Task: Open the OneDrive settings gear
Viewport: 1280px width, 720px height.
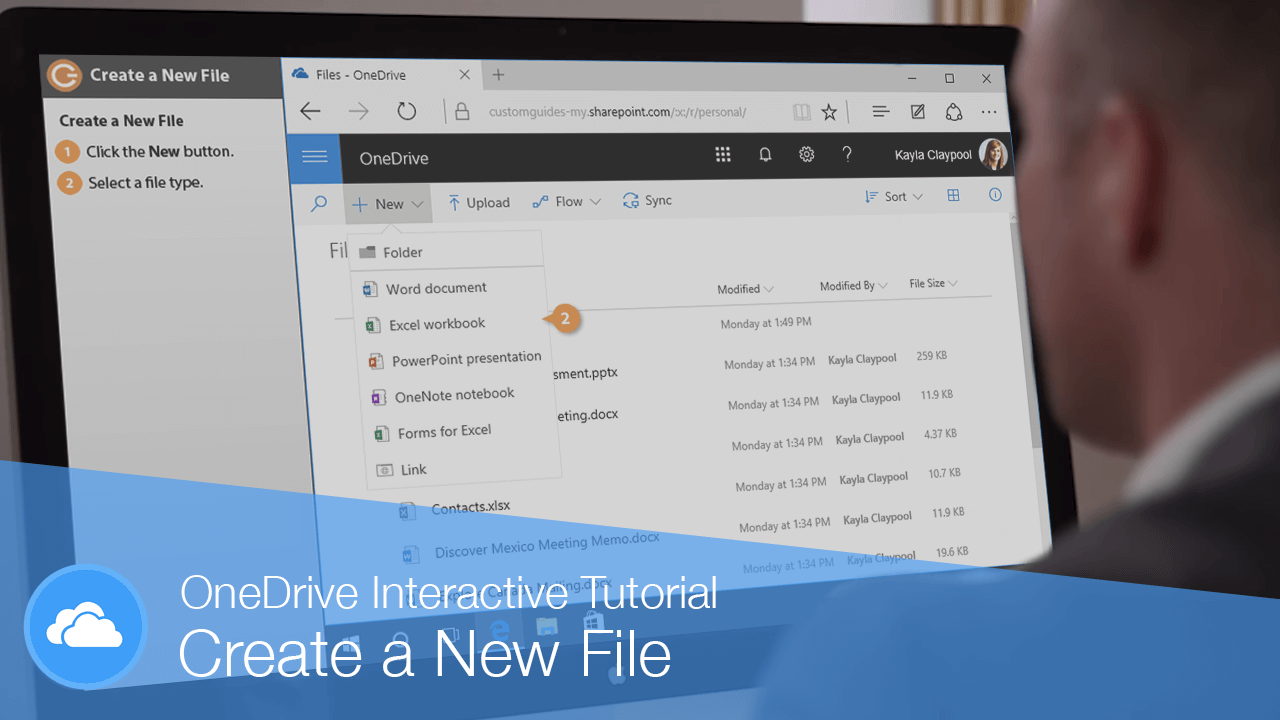Action: (x=806, y=154)
